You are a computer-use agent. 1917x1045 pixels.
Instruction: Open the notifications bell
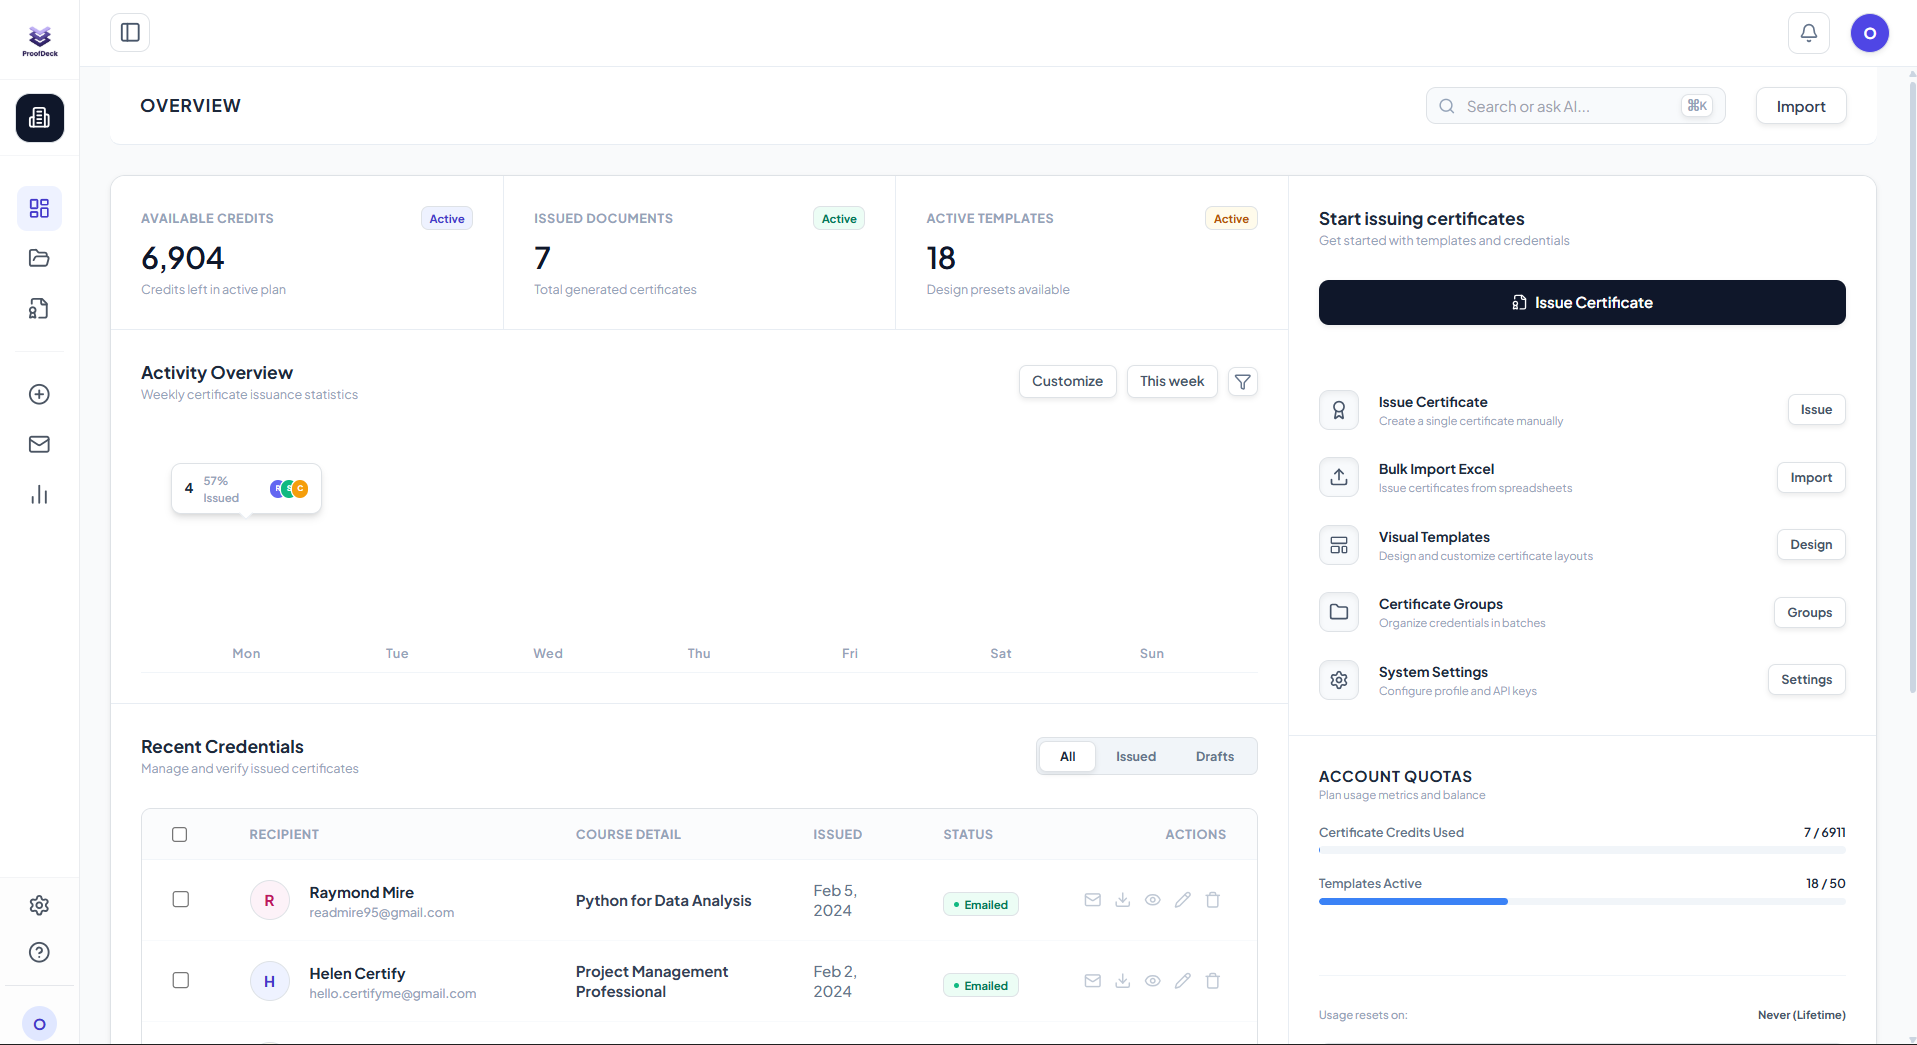click(x=1809, y=33)
